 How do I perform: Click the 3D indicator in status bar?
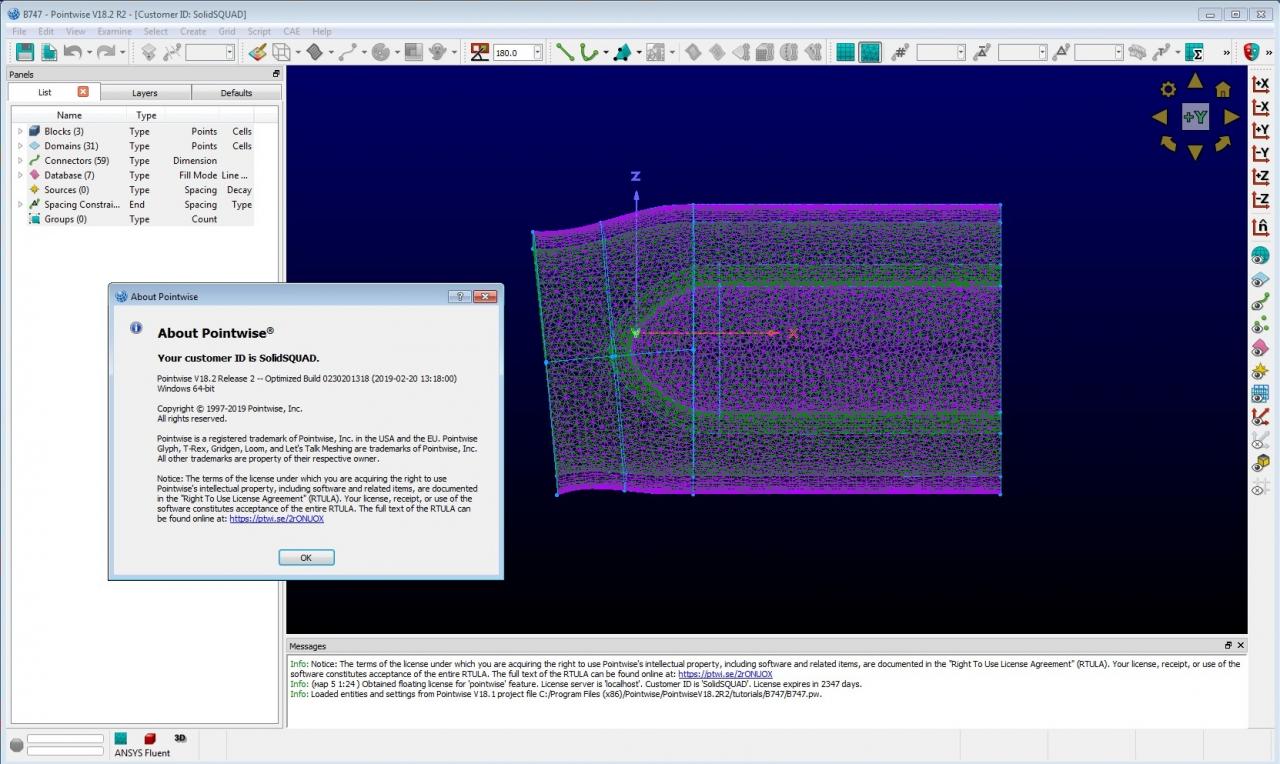(180, 738)
